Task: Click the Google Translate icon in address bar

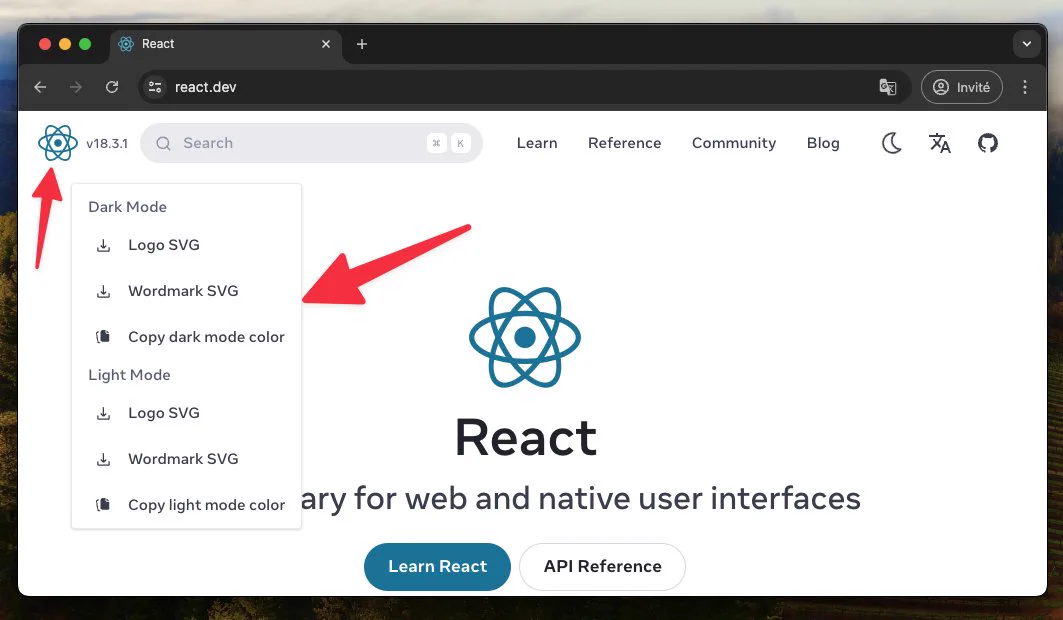Action: pos(887,87)
